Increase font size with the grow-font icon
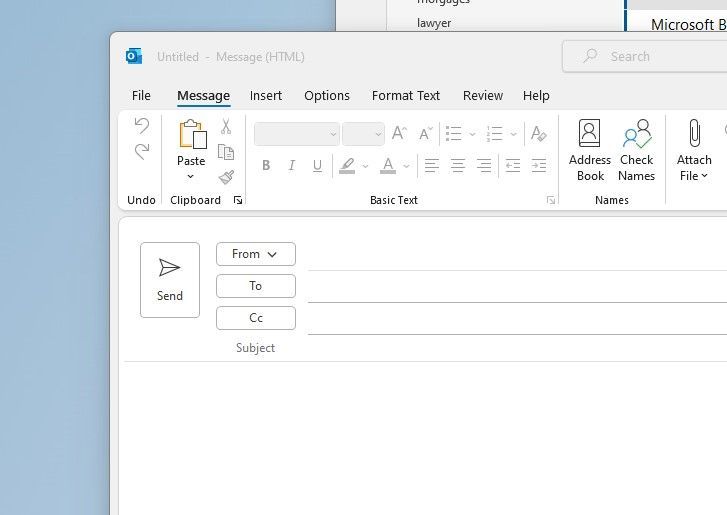The height and width of the screenshot is (515, 727). tap(399, 134)
